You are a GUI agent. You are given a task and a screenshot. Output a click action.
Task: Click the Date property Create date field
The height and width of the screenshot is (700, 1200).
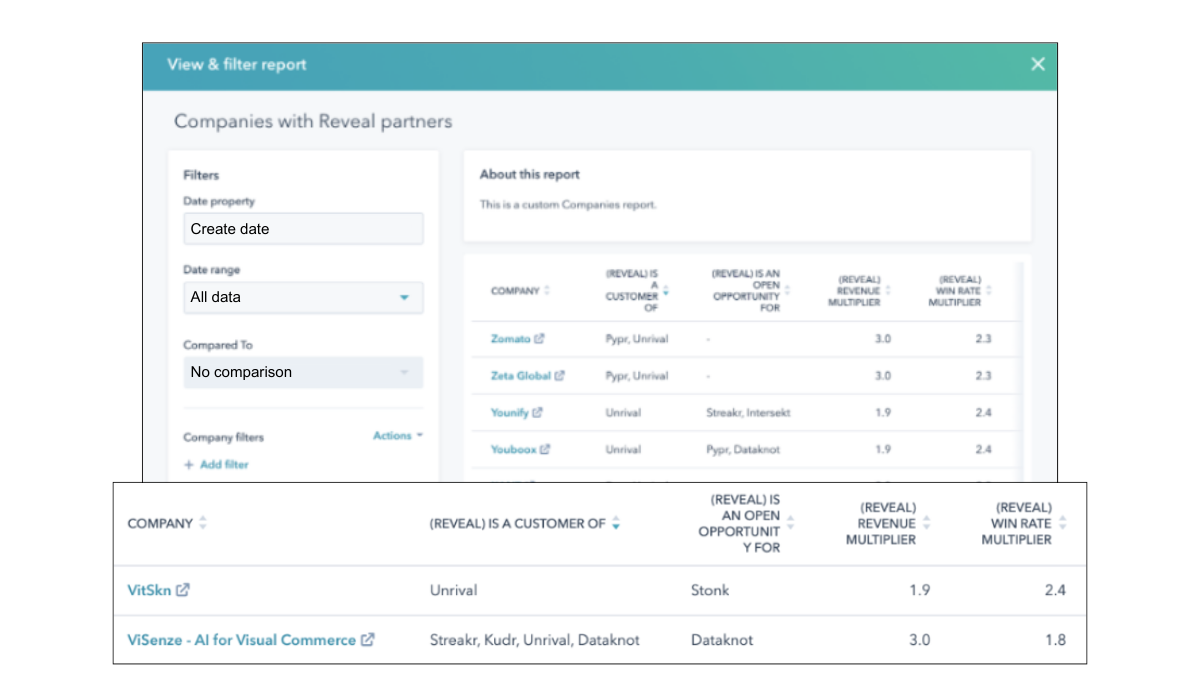coord(303,229)
